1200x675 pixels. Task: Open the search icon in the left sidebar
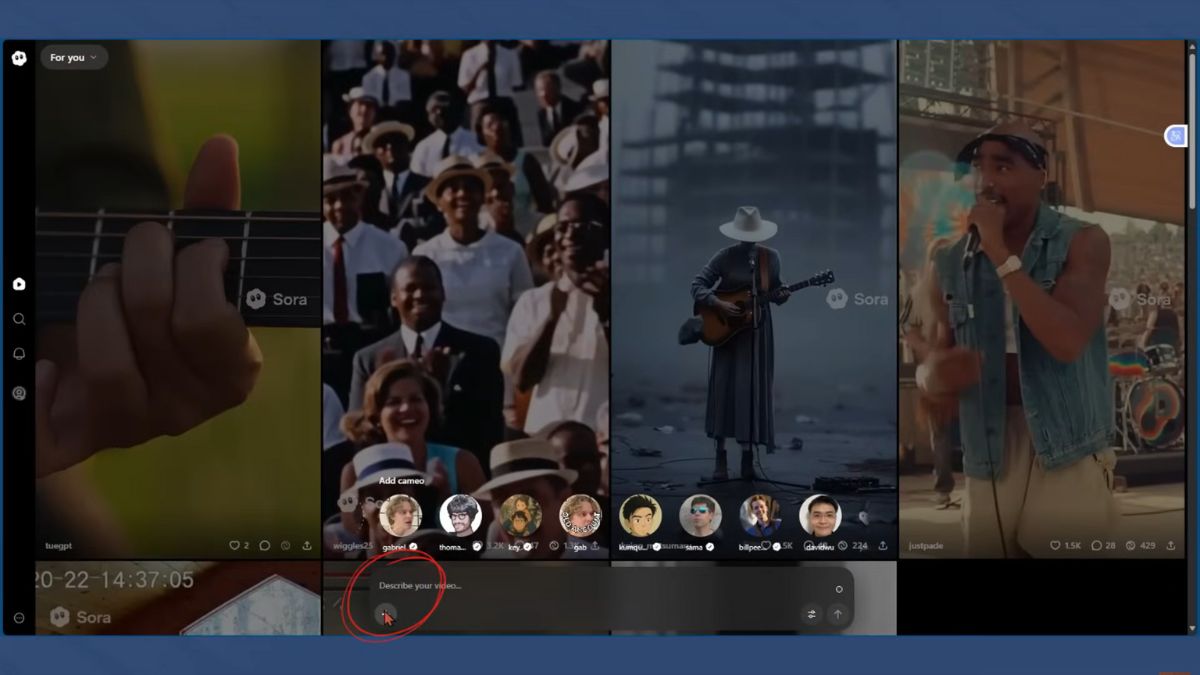pos(19,319)
